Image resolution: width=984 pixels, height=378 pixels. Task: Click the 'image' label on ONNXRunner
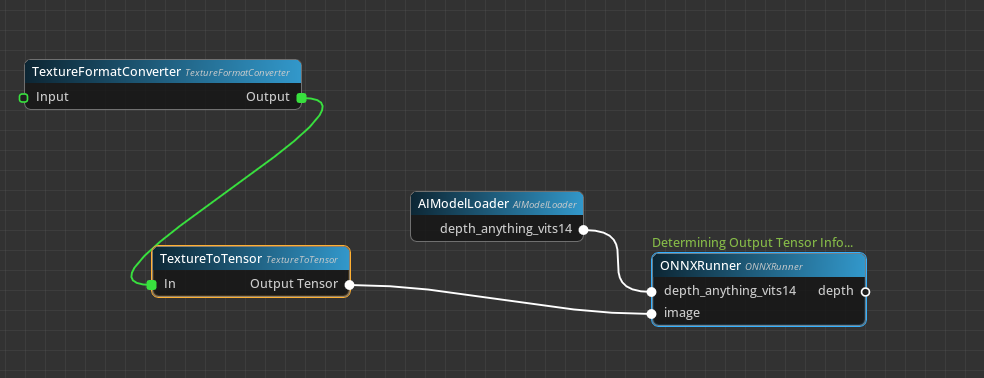pyautogui.click(x=682, y=313)
